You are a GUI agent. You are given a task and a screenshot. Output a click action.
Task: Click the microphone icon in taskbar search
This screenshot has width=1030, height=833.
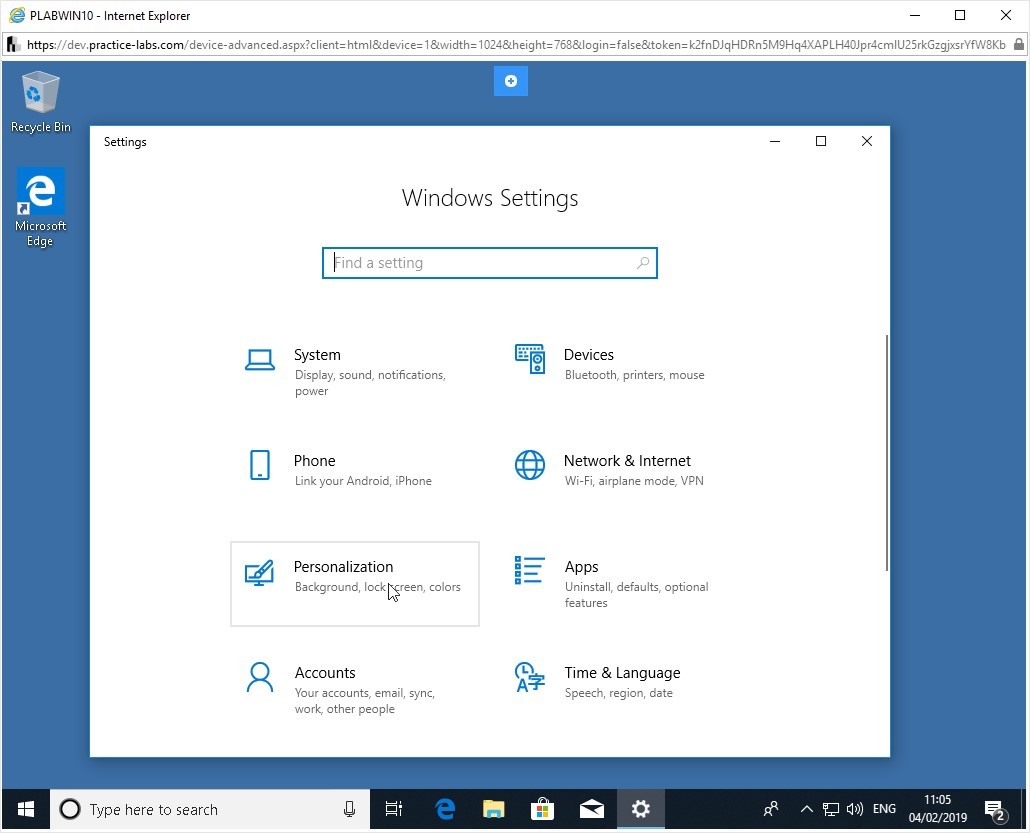tap(349, 809)
